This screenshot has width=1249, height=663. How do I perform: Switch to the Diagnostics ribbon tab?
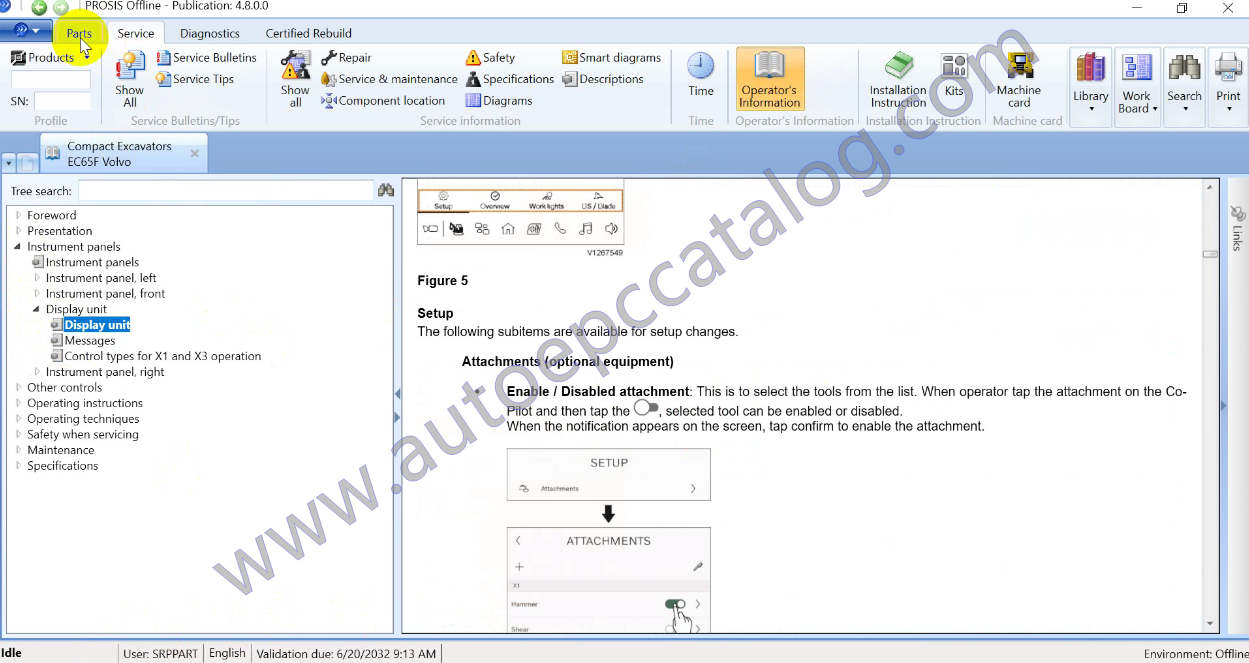click(x=209, y=33)
